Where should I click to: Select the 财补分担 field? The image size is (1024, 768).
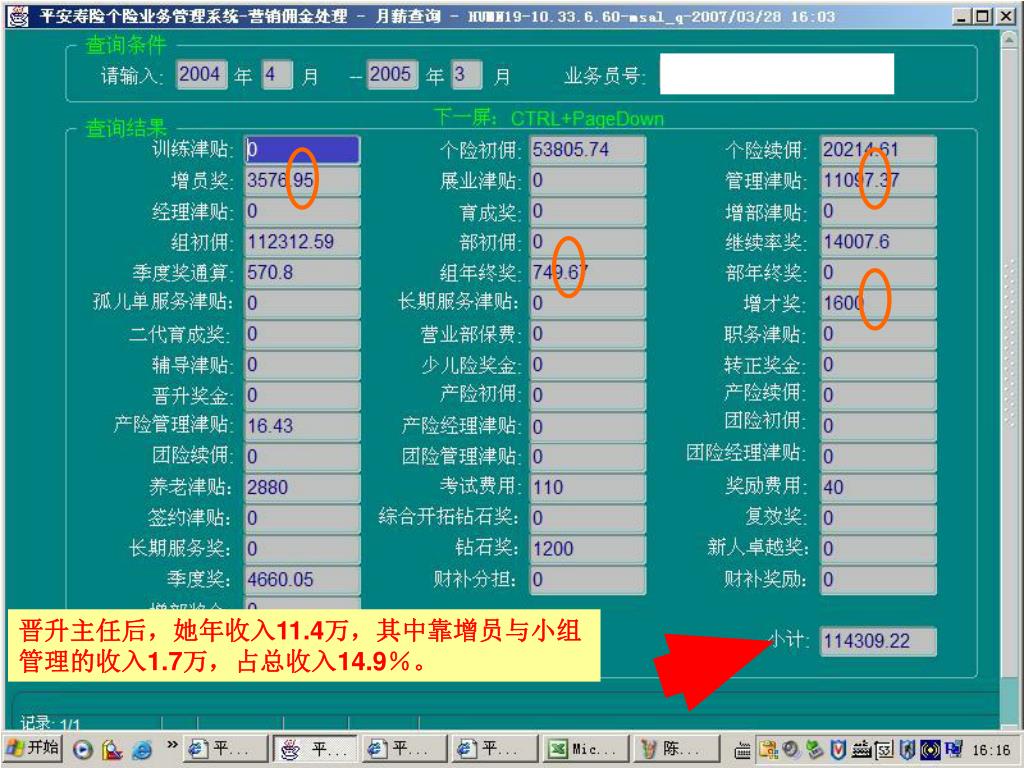coord(587,580)
